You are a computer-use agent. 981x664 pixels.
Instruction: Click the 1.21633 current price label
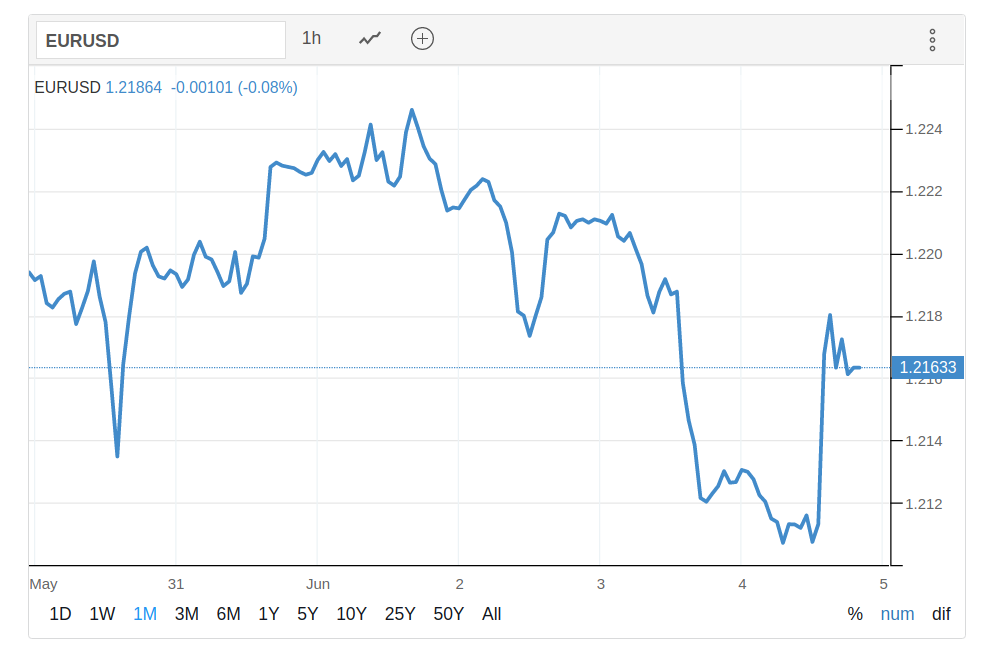coord(927,368)
